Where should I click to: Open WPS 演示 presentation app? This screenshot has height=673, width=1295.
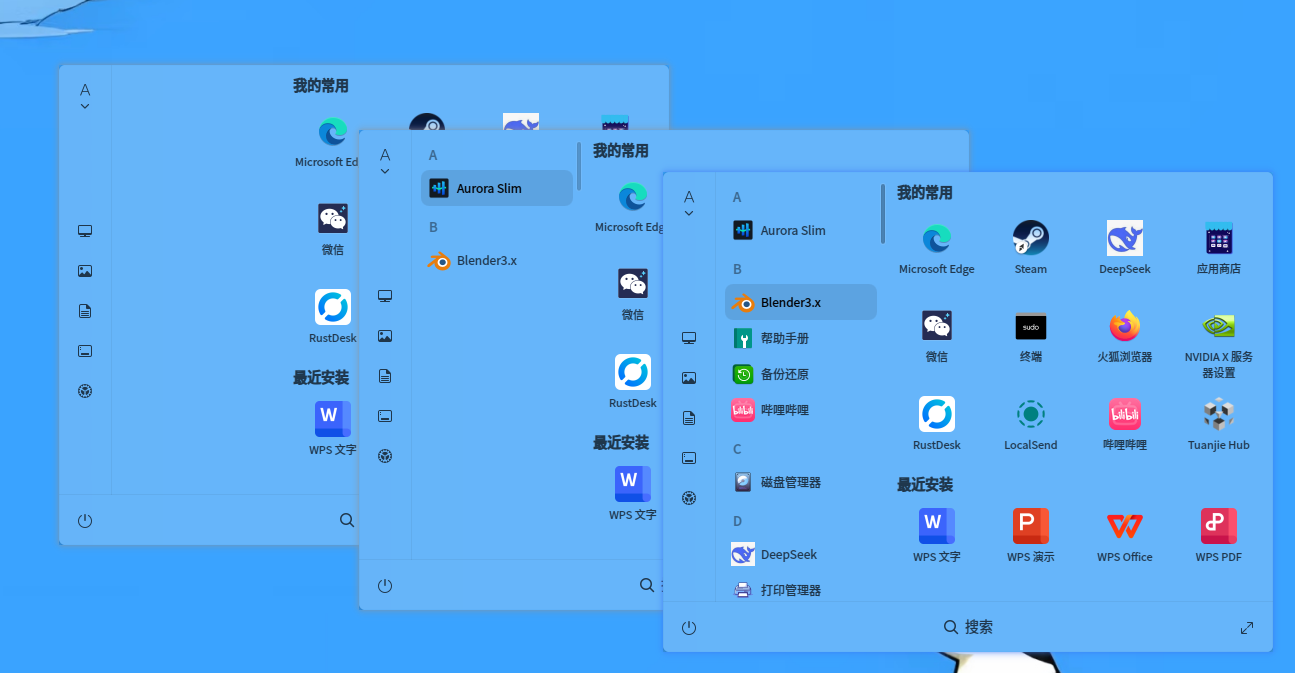pos(1030,535)
